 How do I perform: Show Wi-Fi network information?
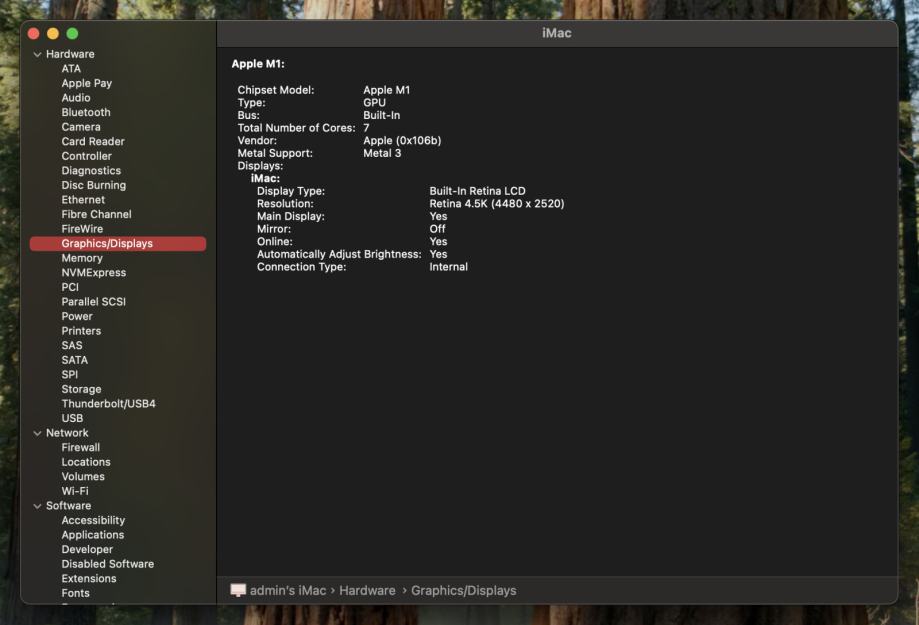click(x=74, y=491)
